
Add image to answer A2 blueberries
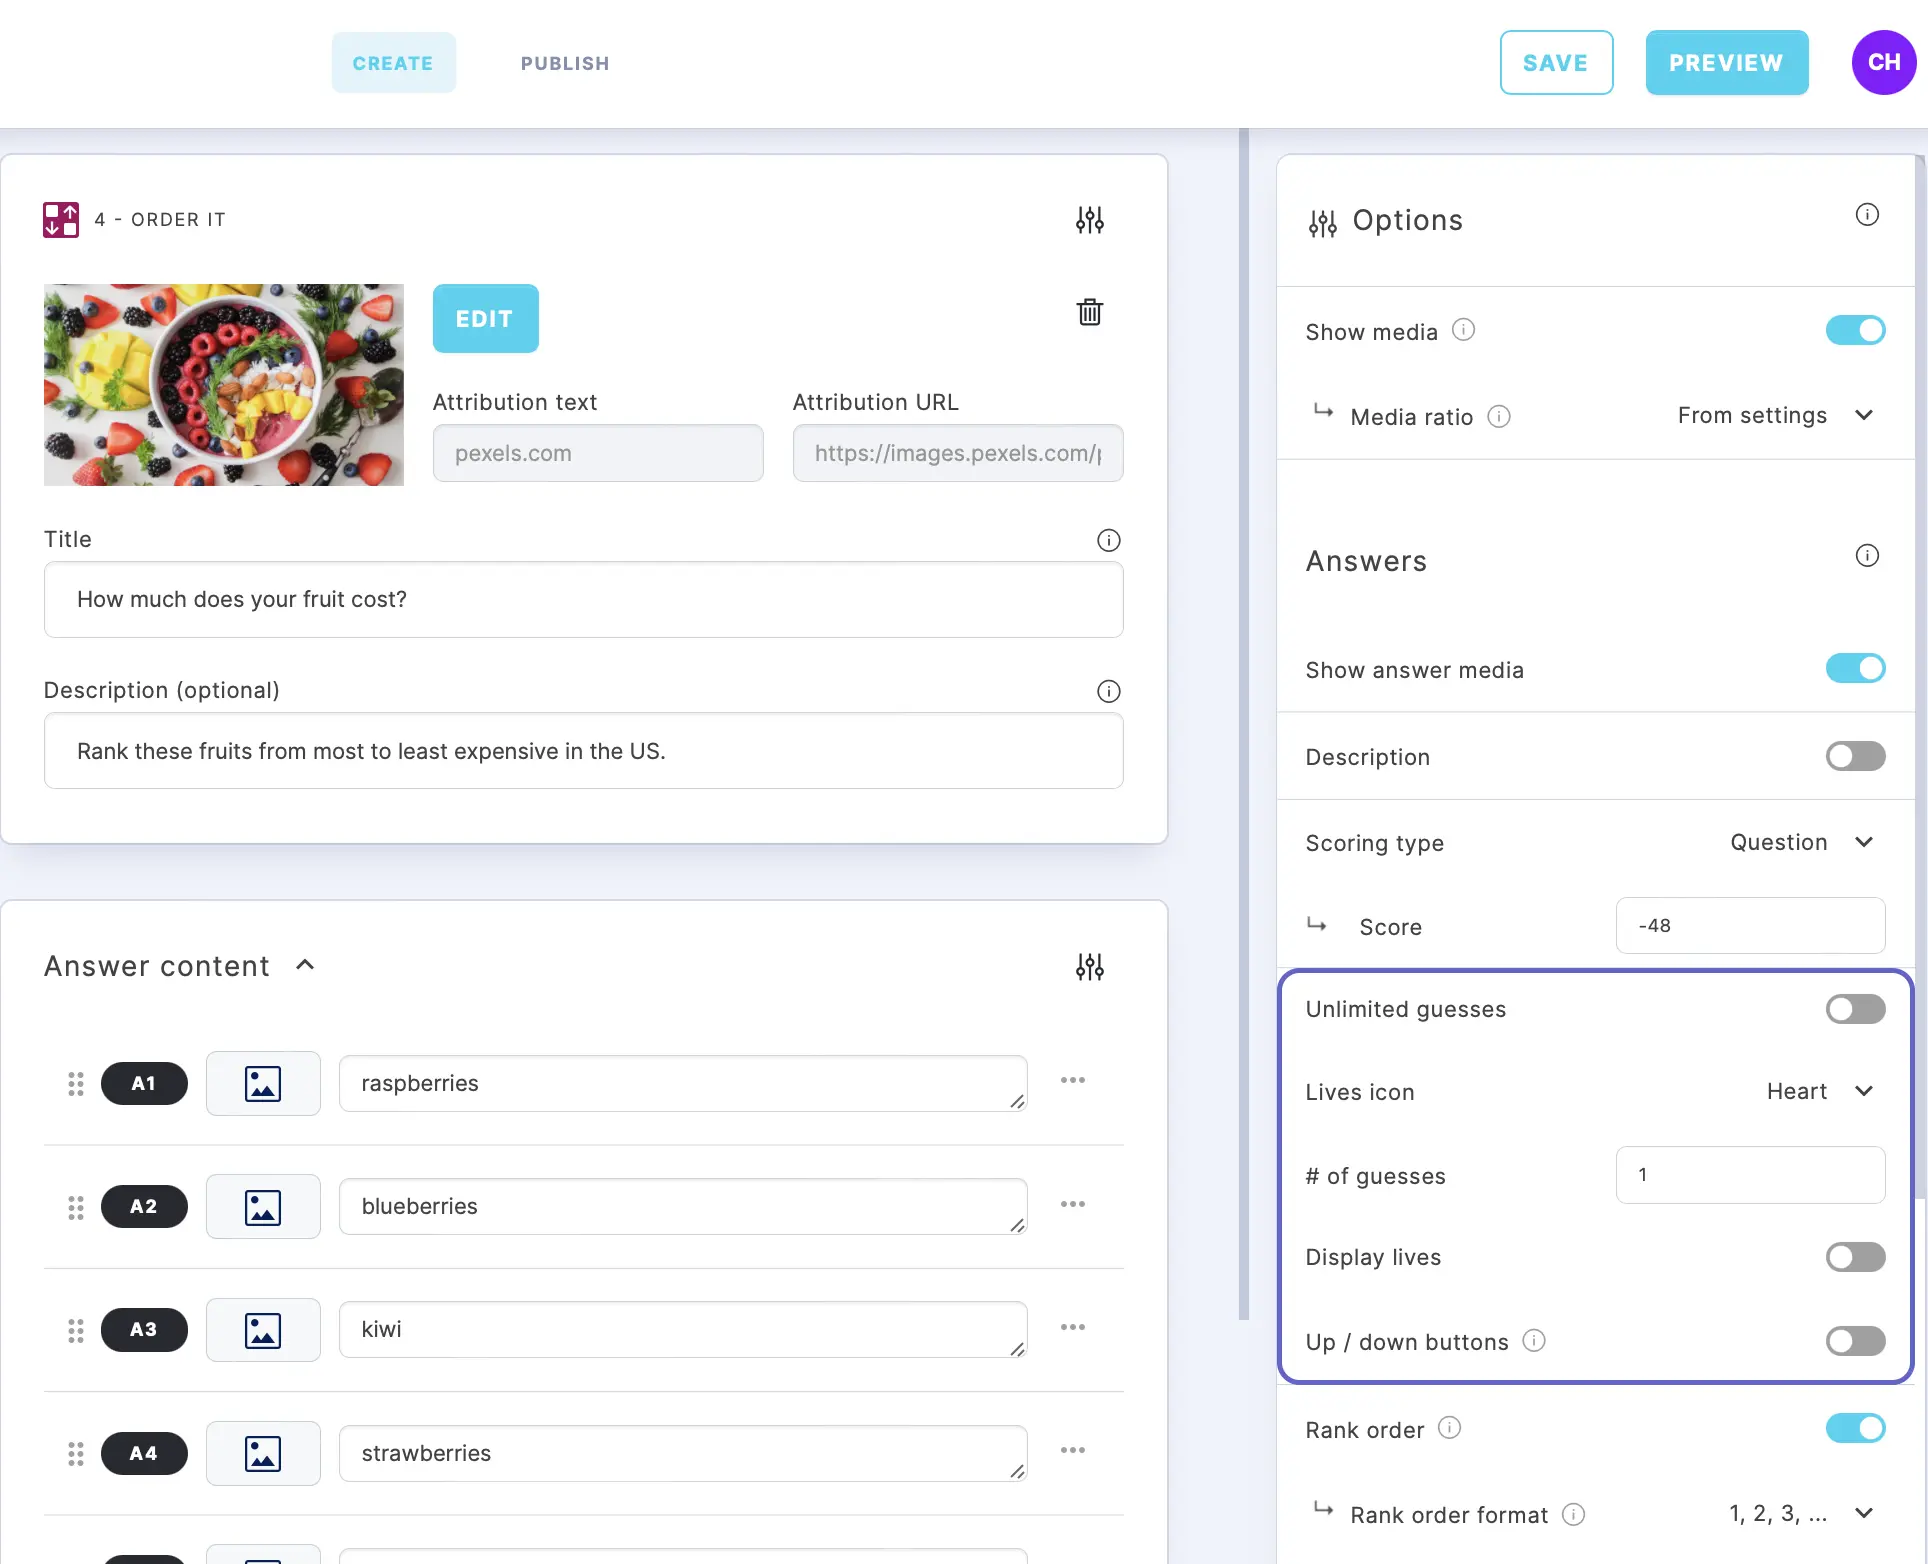[263, 1207]
